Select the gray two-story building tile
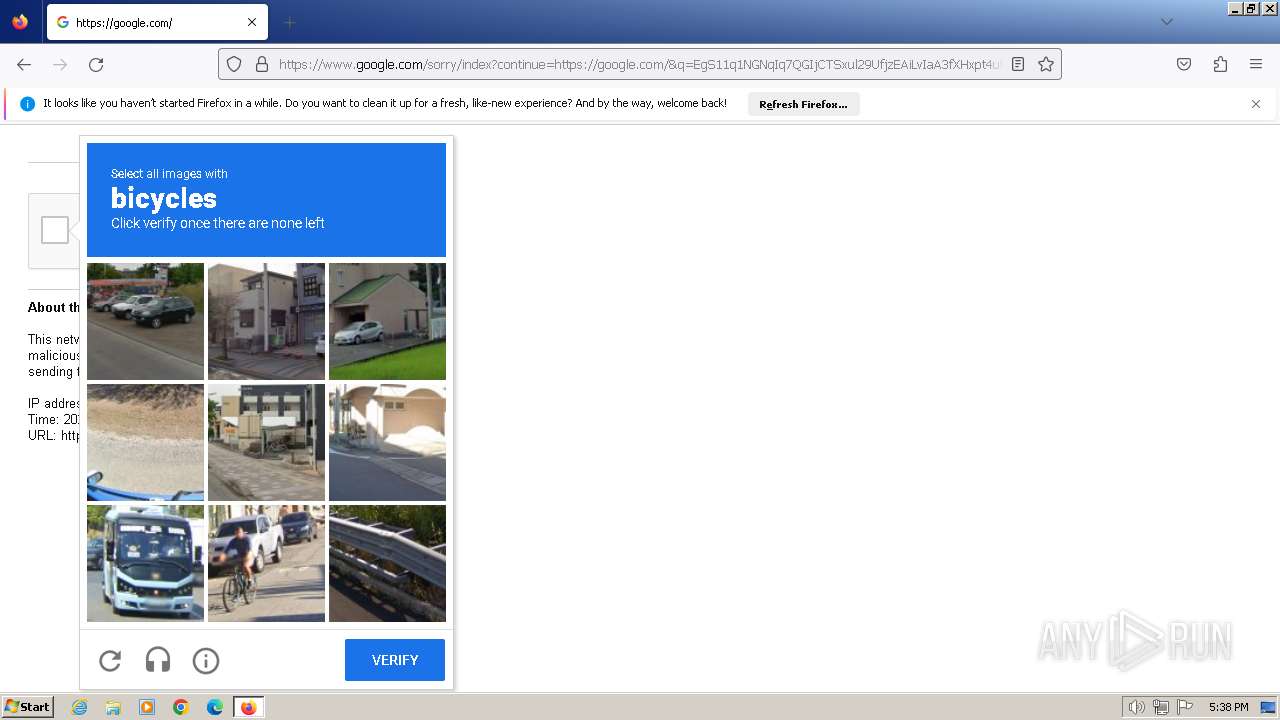The image size is (1280, 720). [x=266, y=321]
